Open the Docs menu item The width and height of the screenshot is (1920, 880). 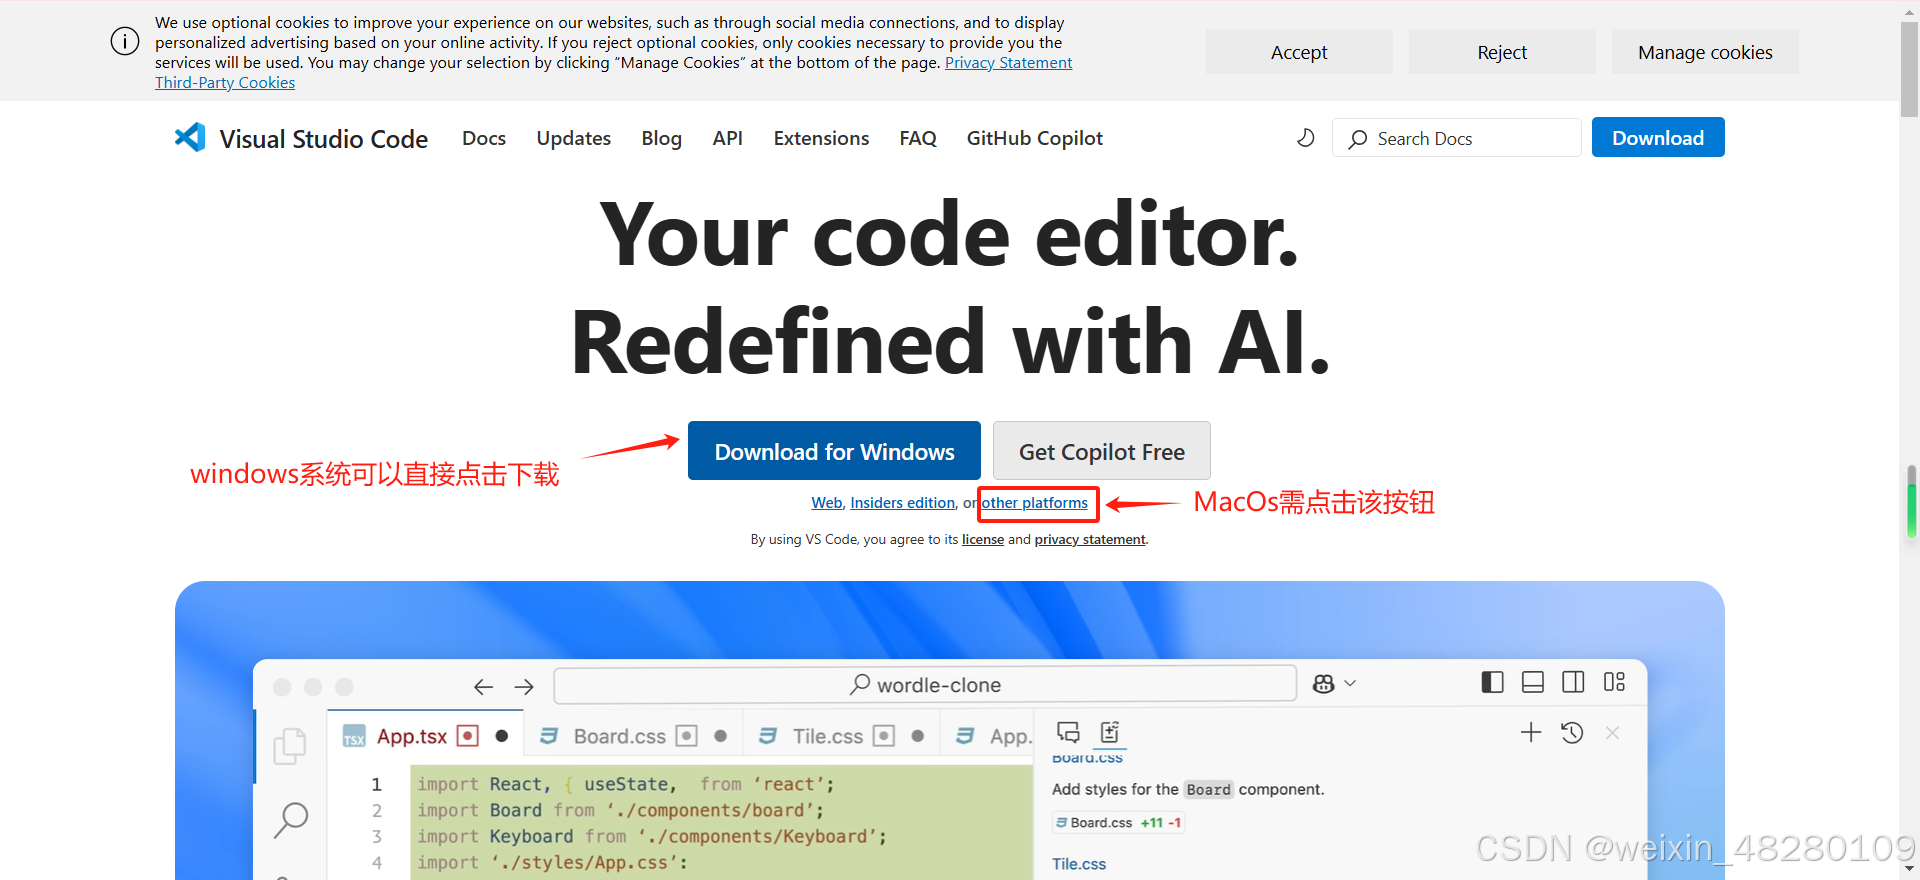pyautogui.click(x=484, y=138)
